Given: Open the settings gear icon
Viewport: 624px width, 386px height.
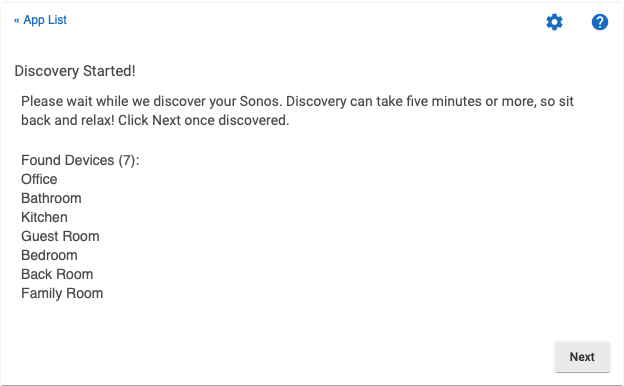Looking at the screenshot, I should (554, 22).
